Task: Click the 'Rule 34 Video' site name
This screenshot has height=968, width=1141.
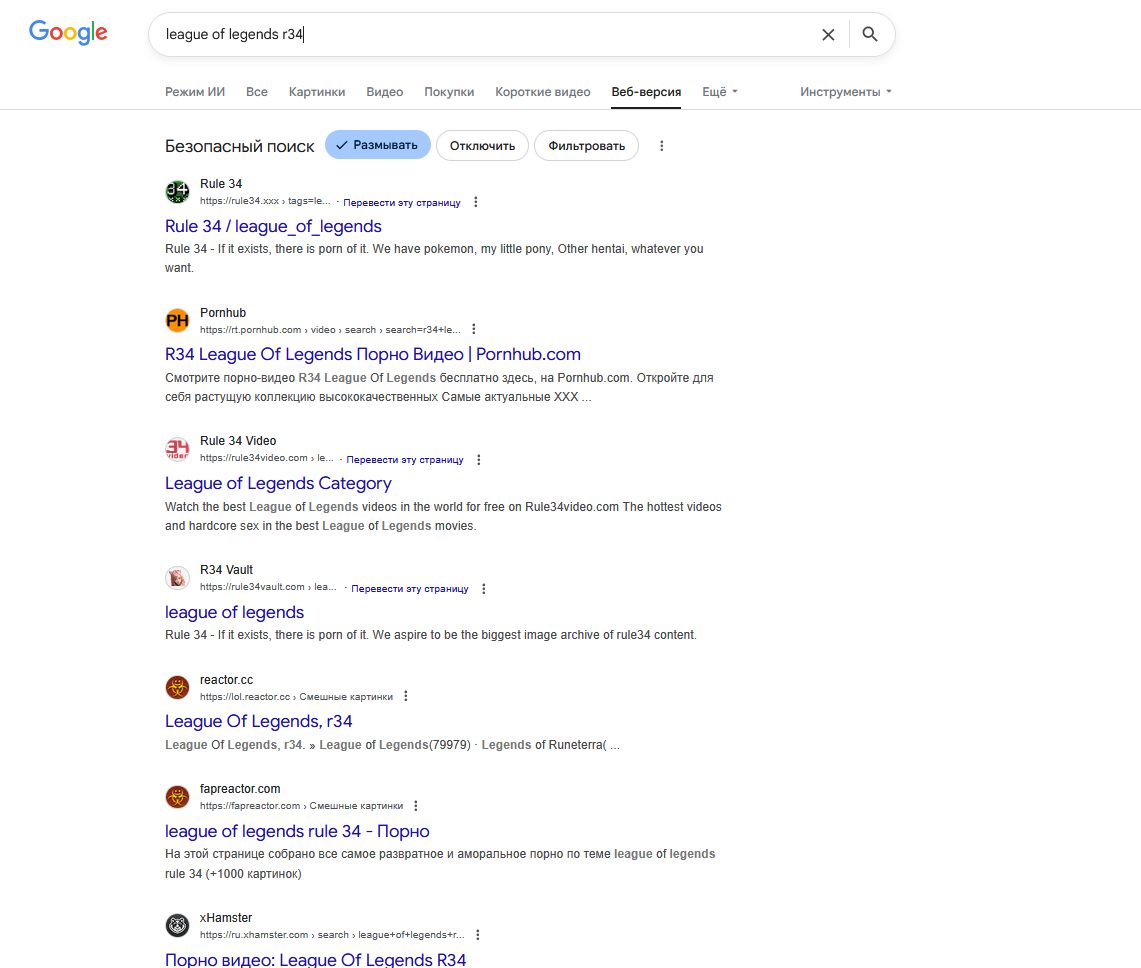Action: pos(238,441)
